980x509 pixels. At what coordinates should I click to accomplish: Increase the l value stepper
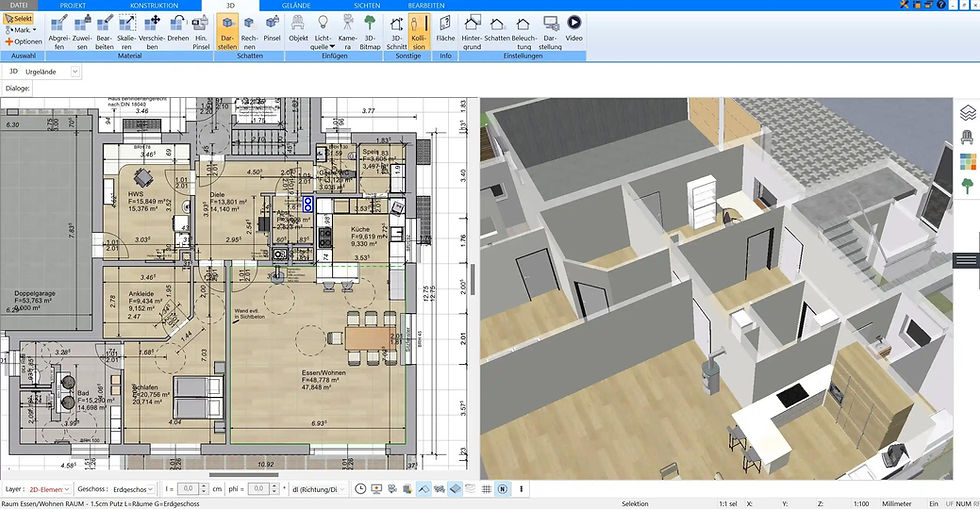pyautogui.click(x=204, y=486)
